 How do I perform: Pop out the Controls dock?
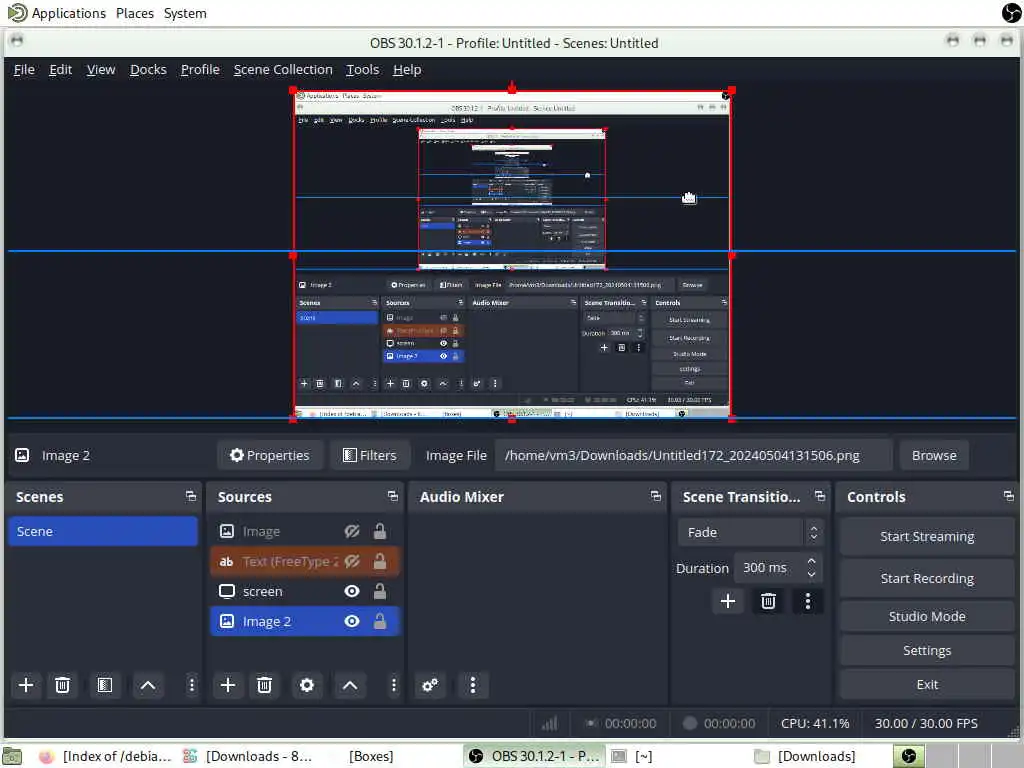[x=1009, y=496]
